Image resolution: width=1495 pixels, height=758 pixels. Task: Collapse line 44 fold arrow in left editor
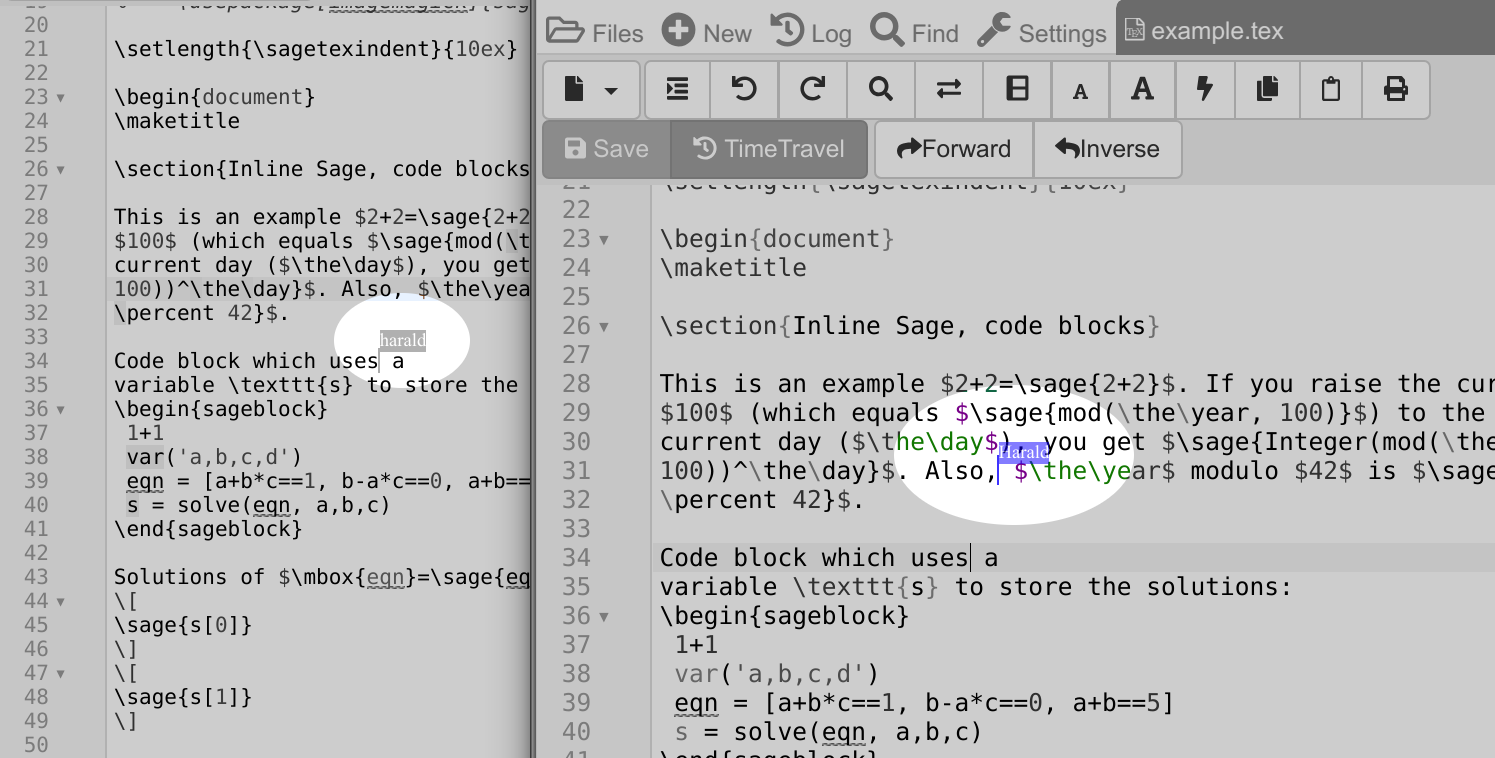click(x=60, y=602)
